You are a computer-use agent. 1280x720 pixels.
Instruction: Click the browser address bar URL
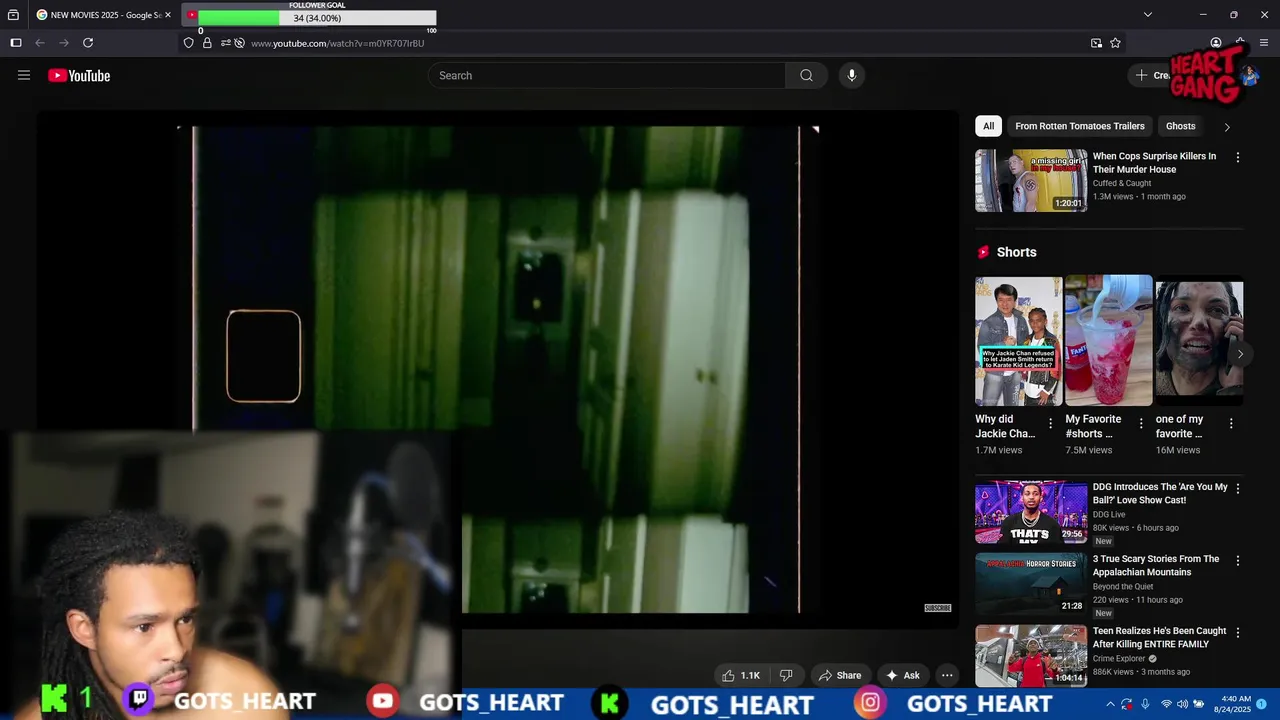coord(337,43)
